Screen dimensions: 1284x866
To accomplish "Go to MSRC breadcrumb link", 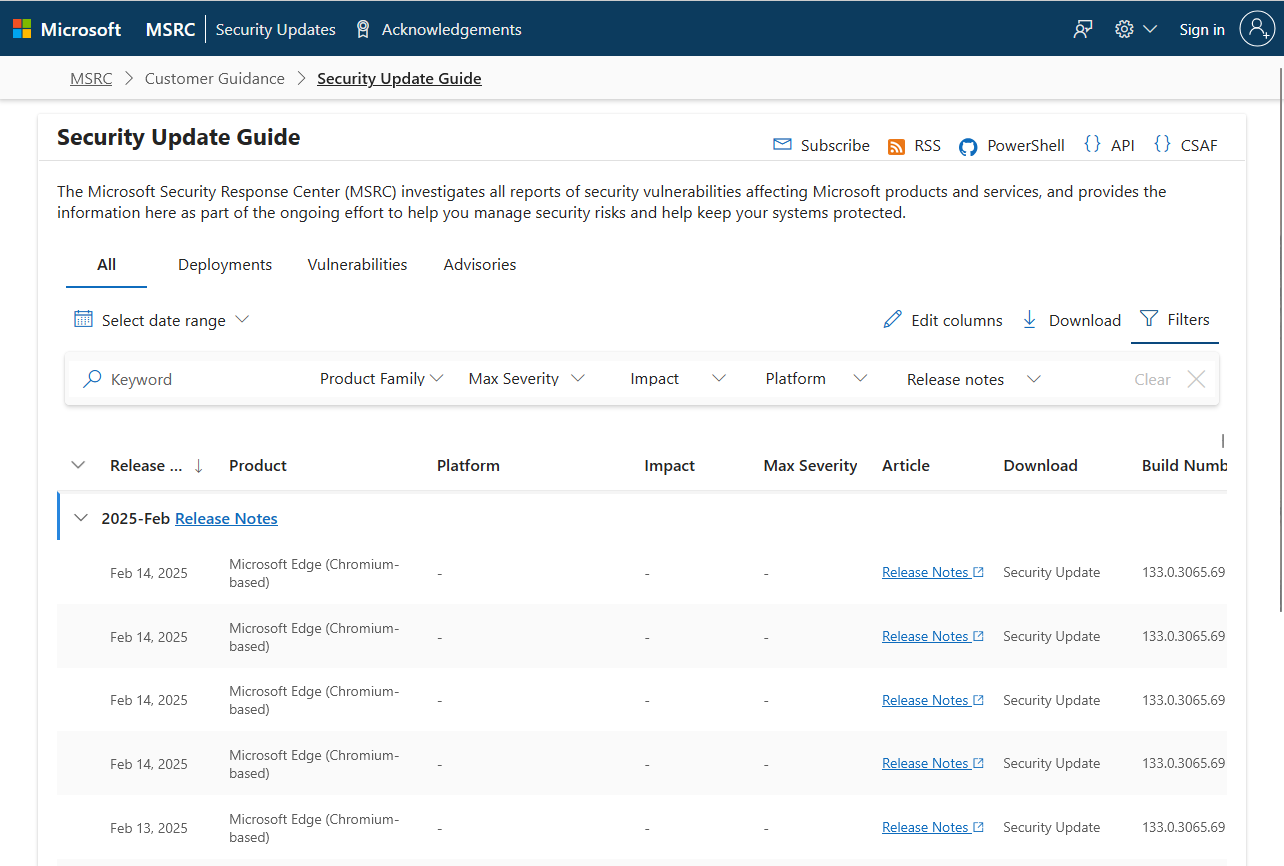I will tap(91, 78).
